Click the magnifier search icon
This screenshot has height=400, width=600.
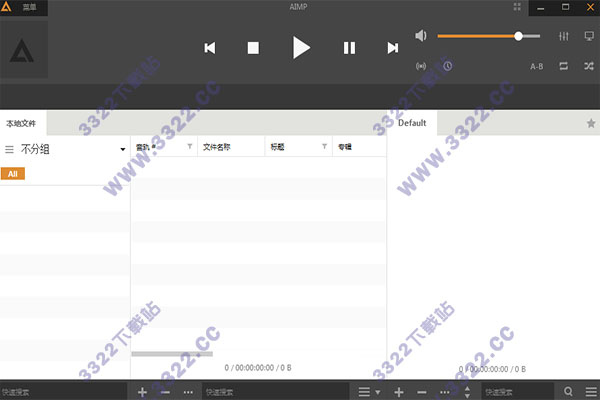coord(568,392)
